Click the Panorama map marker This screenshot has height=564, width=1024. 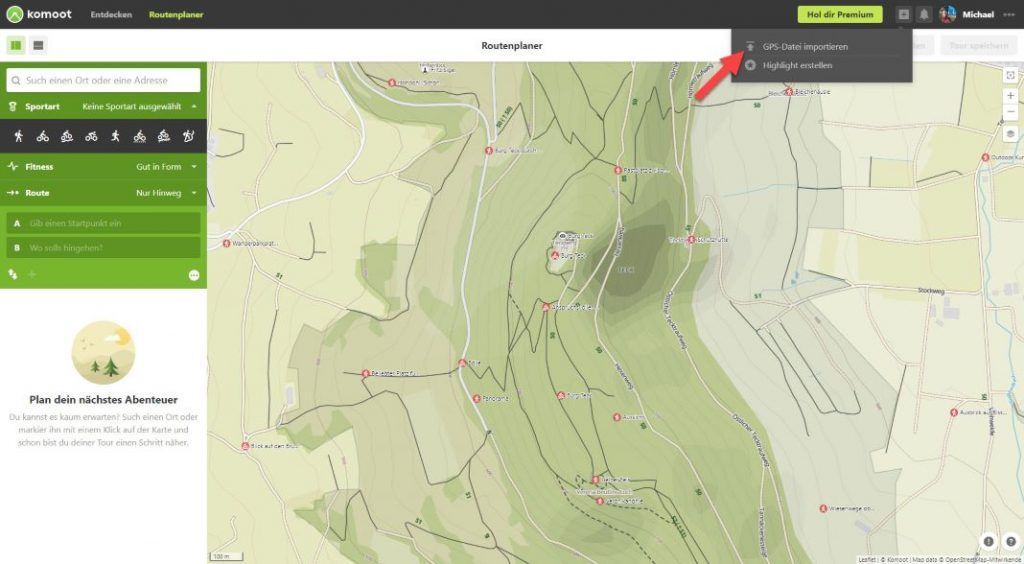coord(477,398)
